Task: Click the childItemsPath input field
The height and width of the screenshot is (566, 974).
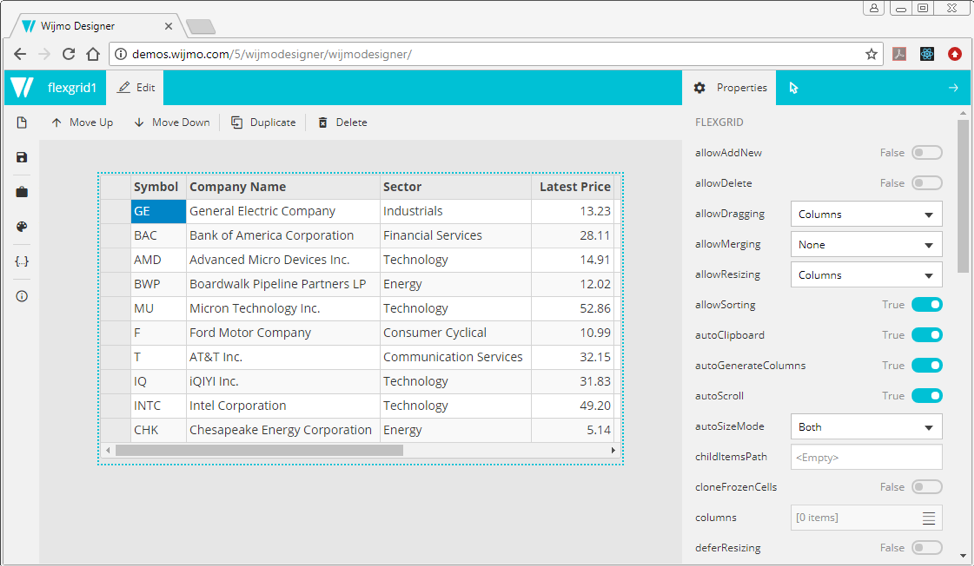Action: point(866,457)
